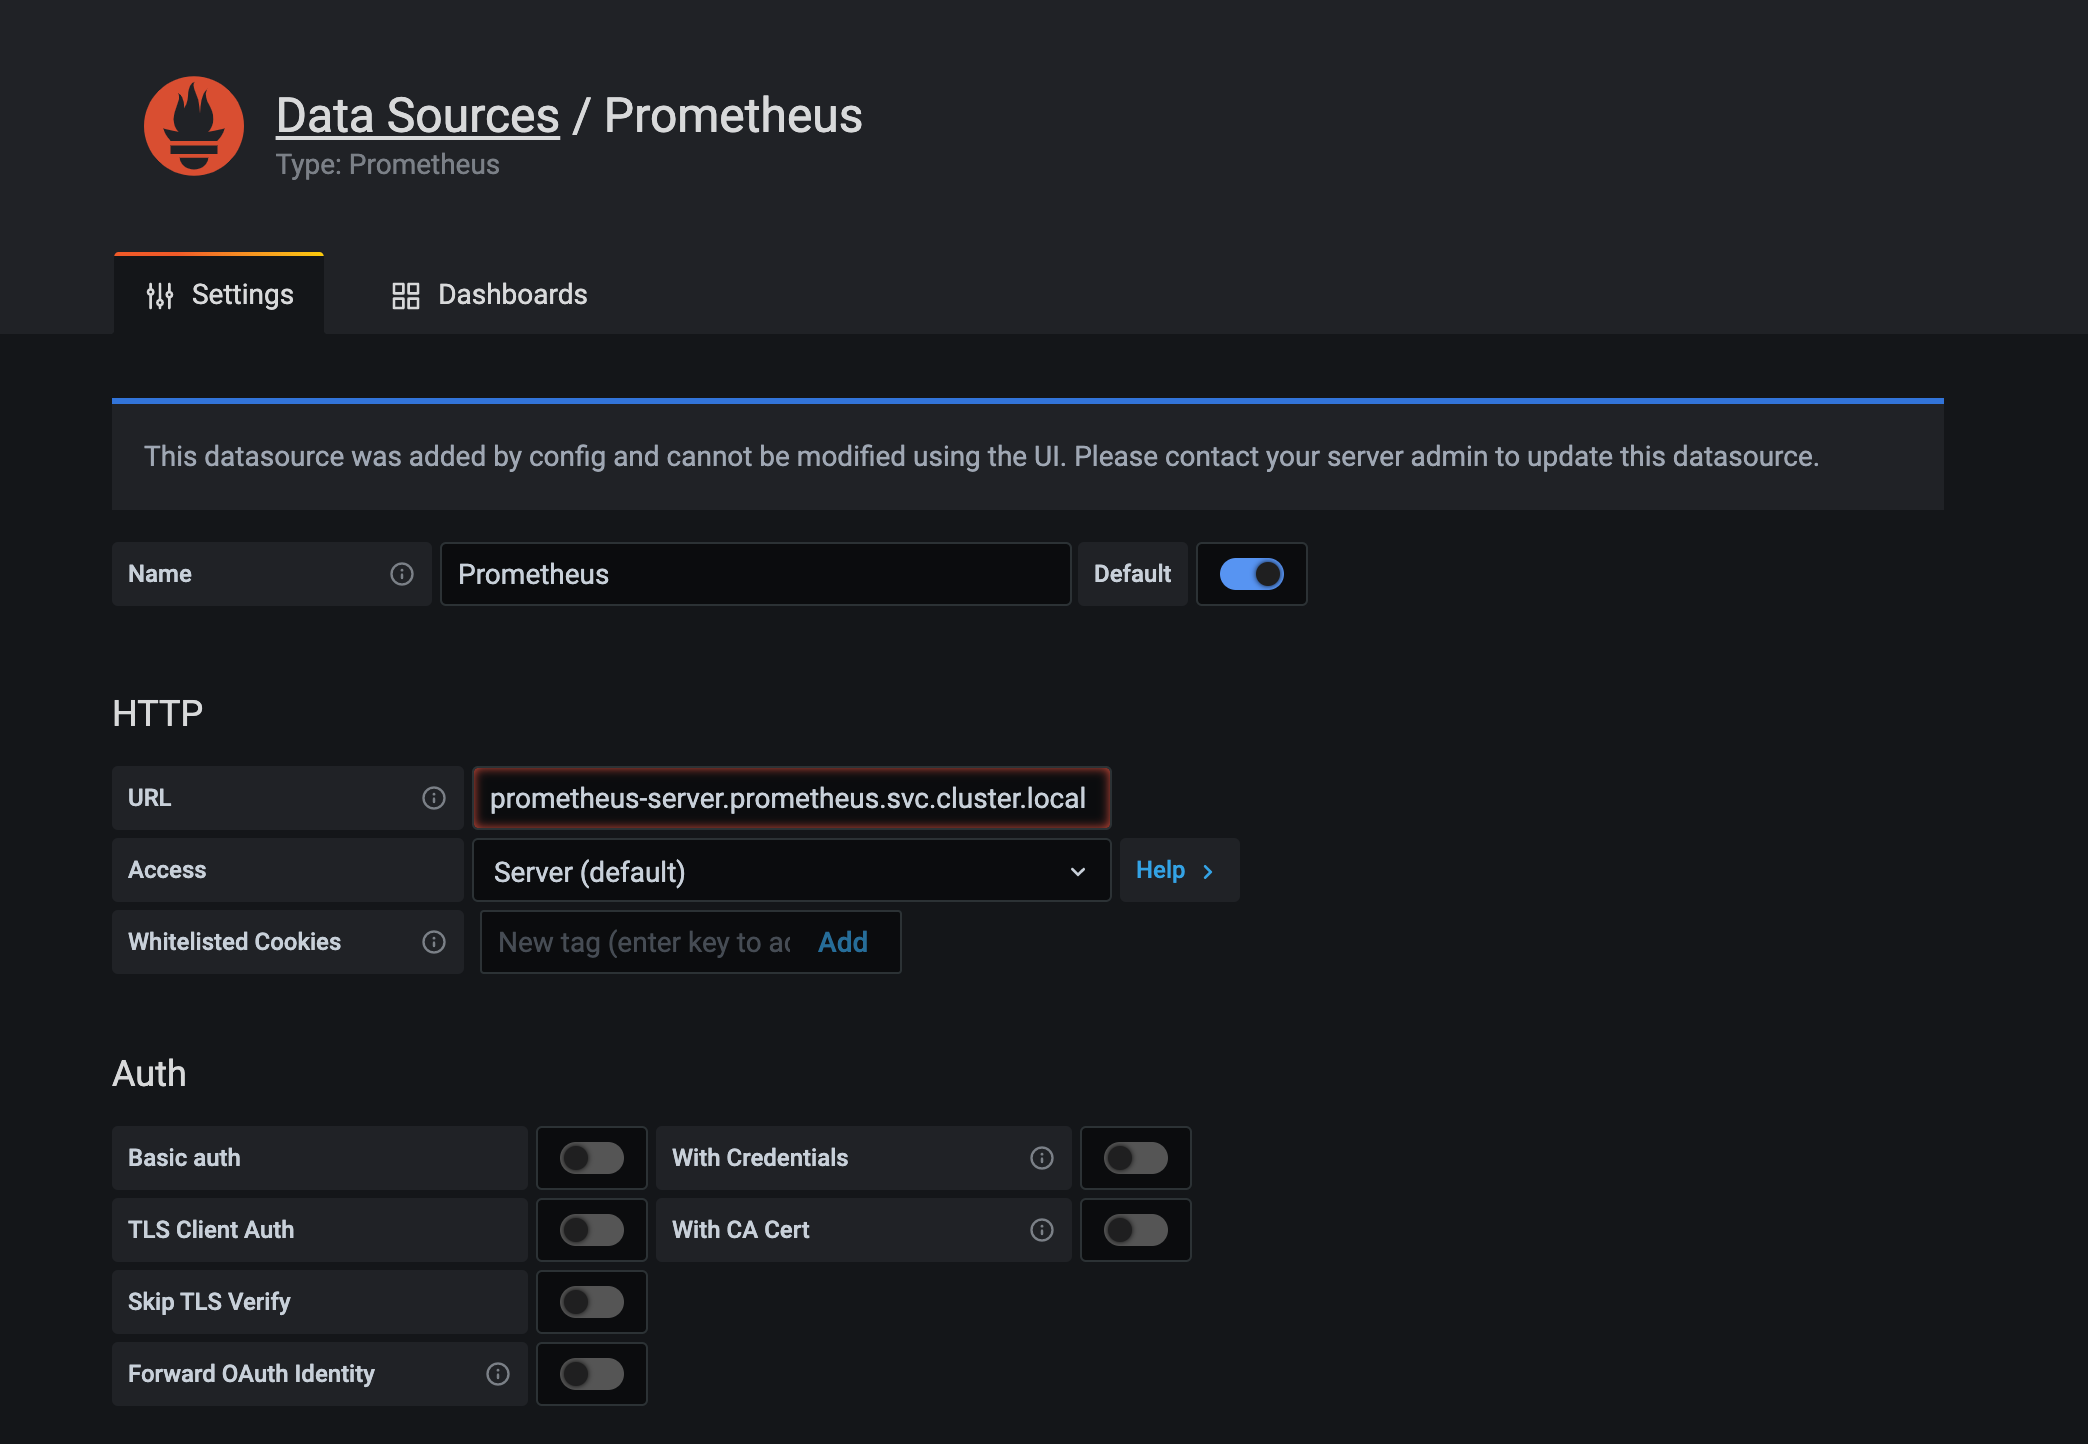Switch to the Dashboards tab
Screen dimensions: 2088x1444
pos(489,294)
